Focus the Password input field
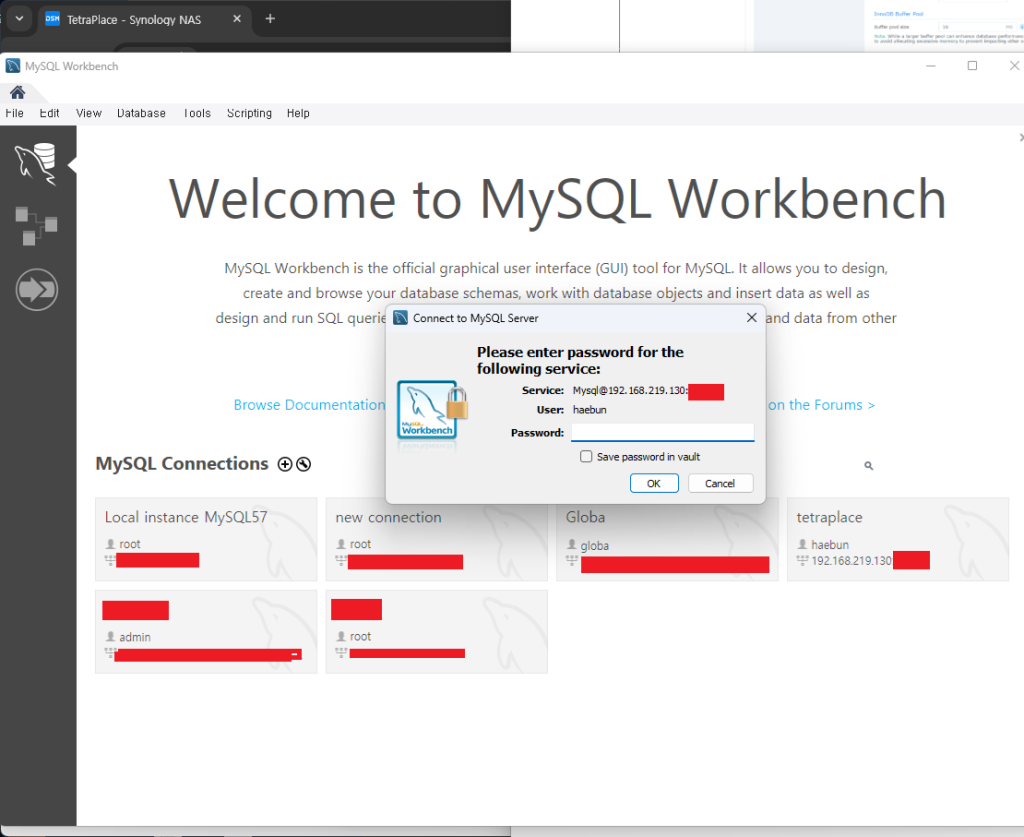 (x=662, y=432)
